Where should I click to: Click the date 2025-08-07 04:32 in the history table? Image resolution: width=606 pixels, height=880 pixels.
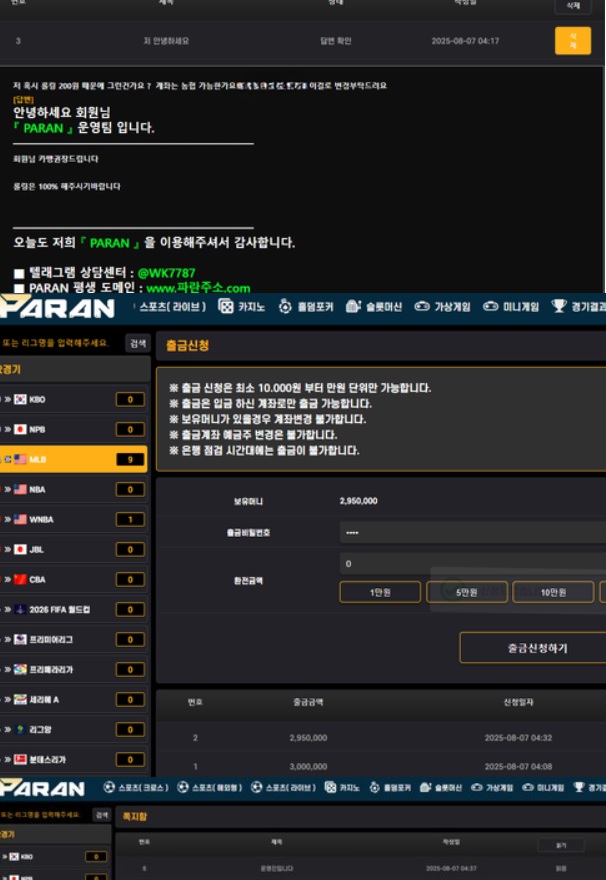518,737
